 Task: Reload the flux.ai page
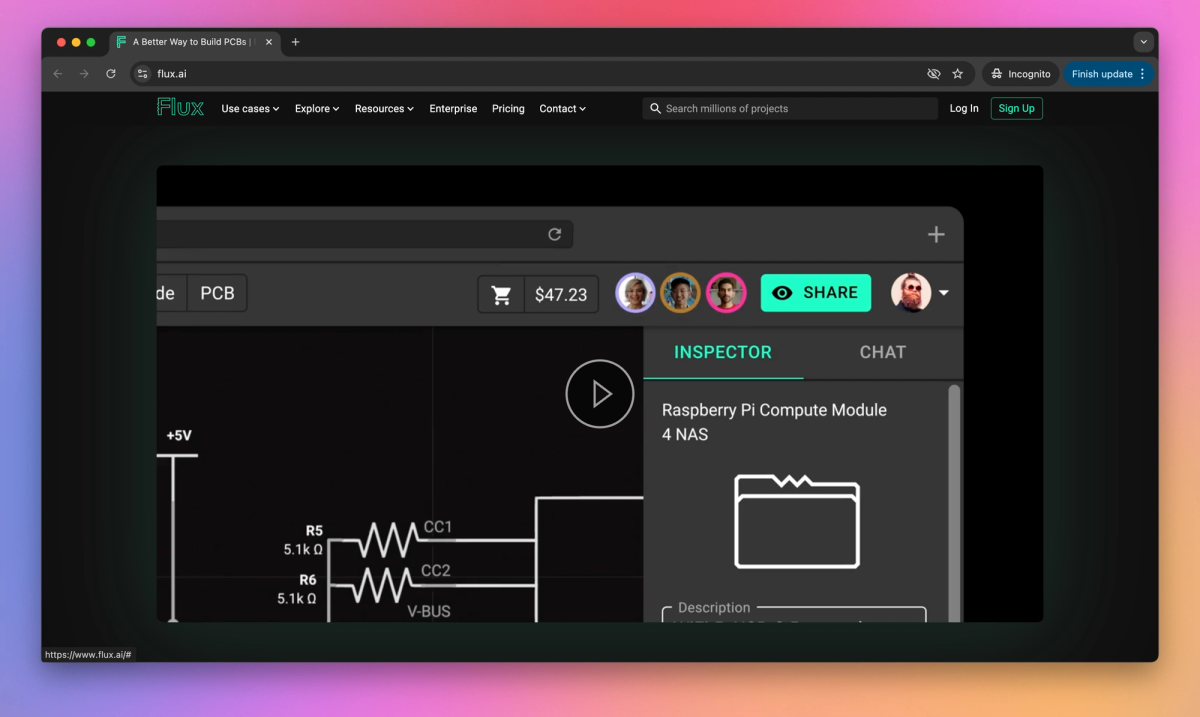(111, 74)
